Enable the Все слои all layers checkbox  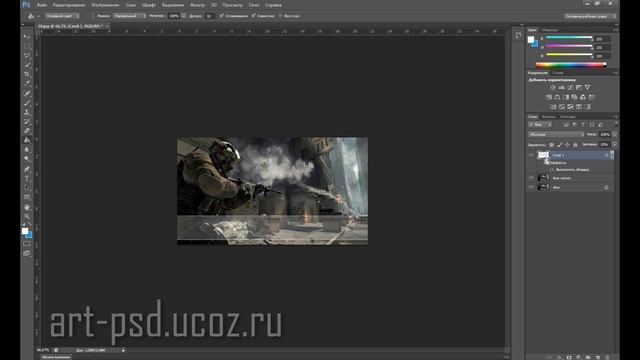tap(280, 16)
